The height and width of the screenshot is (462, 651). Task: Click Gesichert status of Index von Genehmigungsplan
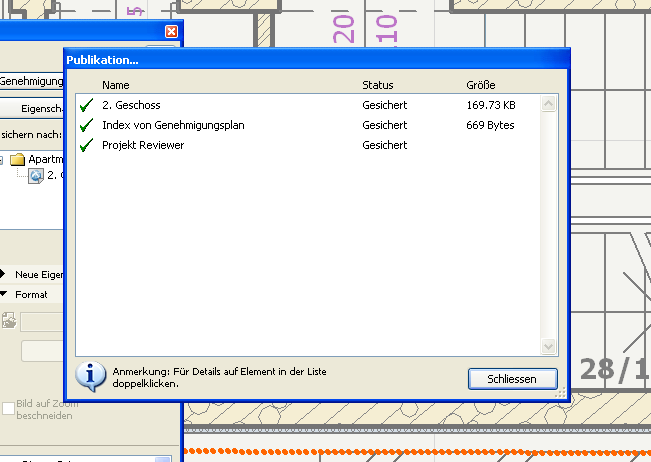coord(384,125)
